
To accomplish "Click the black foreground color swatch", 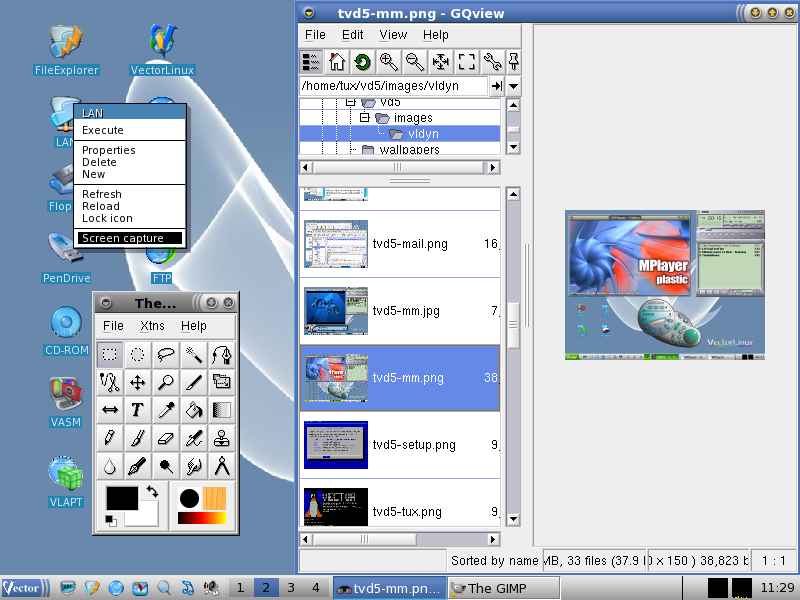I will [x=120, y=498].
